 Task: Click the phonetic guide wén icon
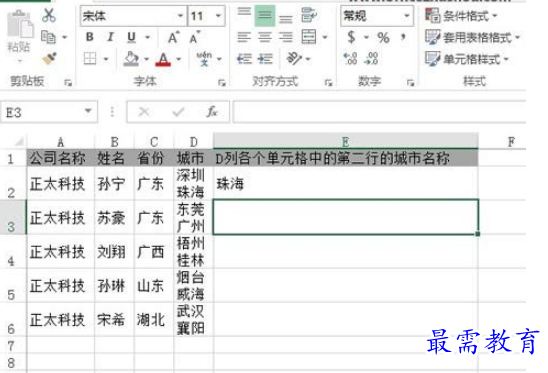pos(204,58)
